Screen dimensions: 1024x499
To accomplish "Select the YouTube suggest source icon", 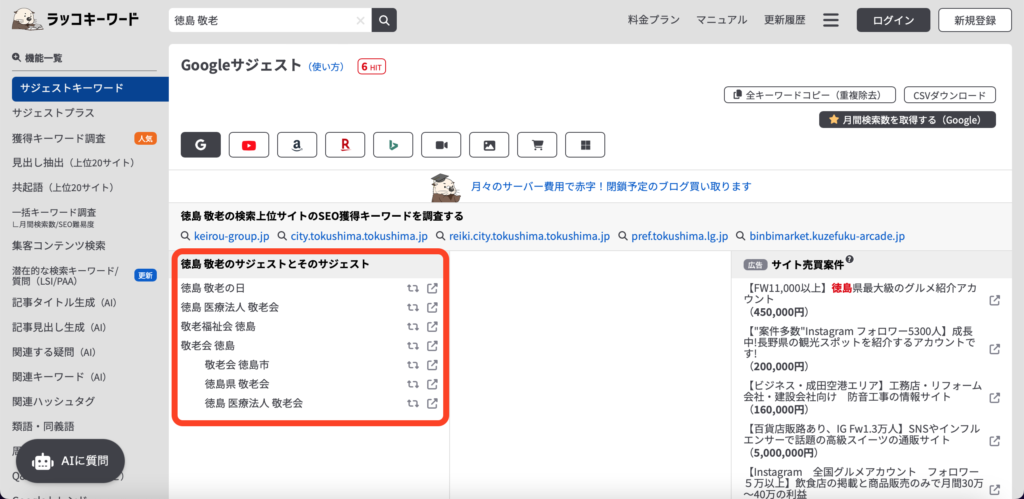I will click(249, 145).
